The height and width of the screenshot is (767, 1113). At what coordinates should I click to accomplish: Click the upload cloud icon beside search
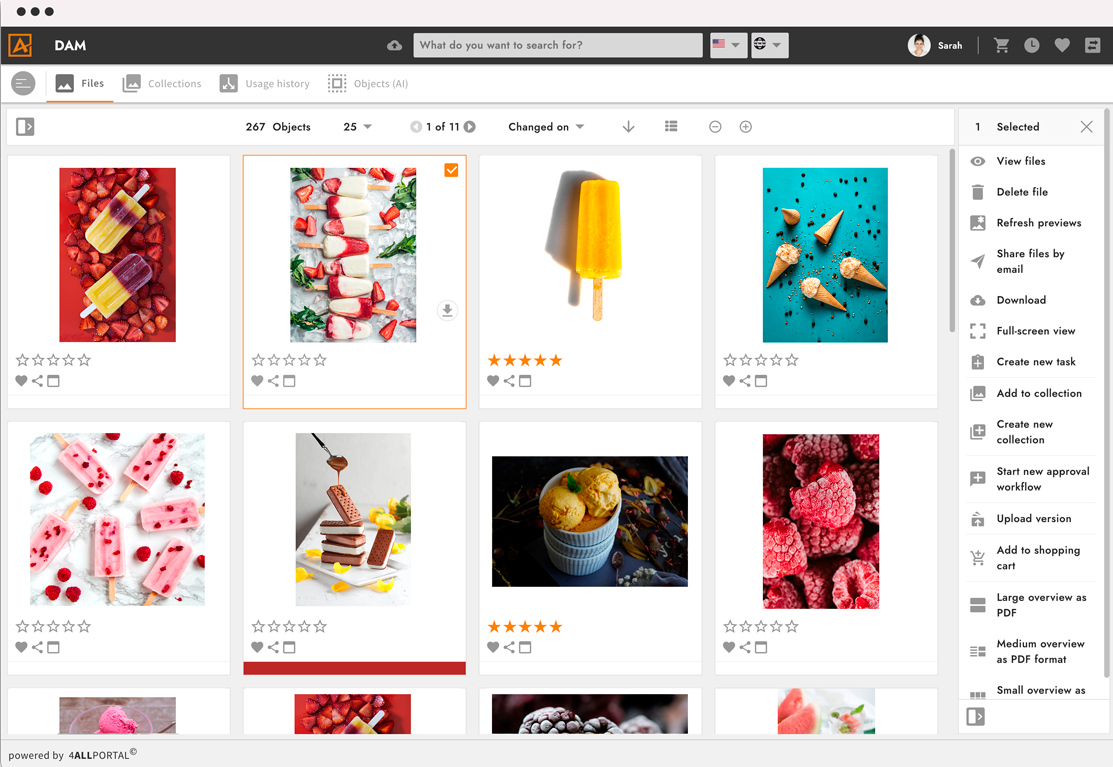point(395,46)
